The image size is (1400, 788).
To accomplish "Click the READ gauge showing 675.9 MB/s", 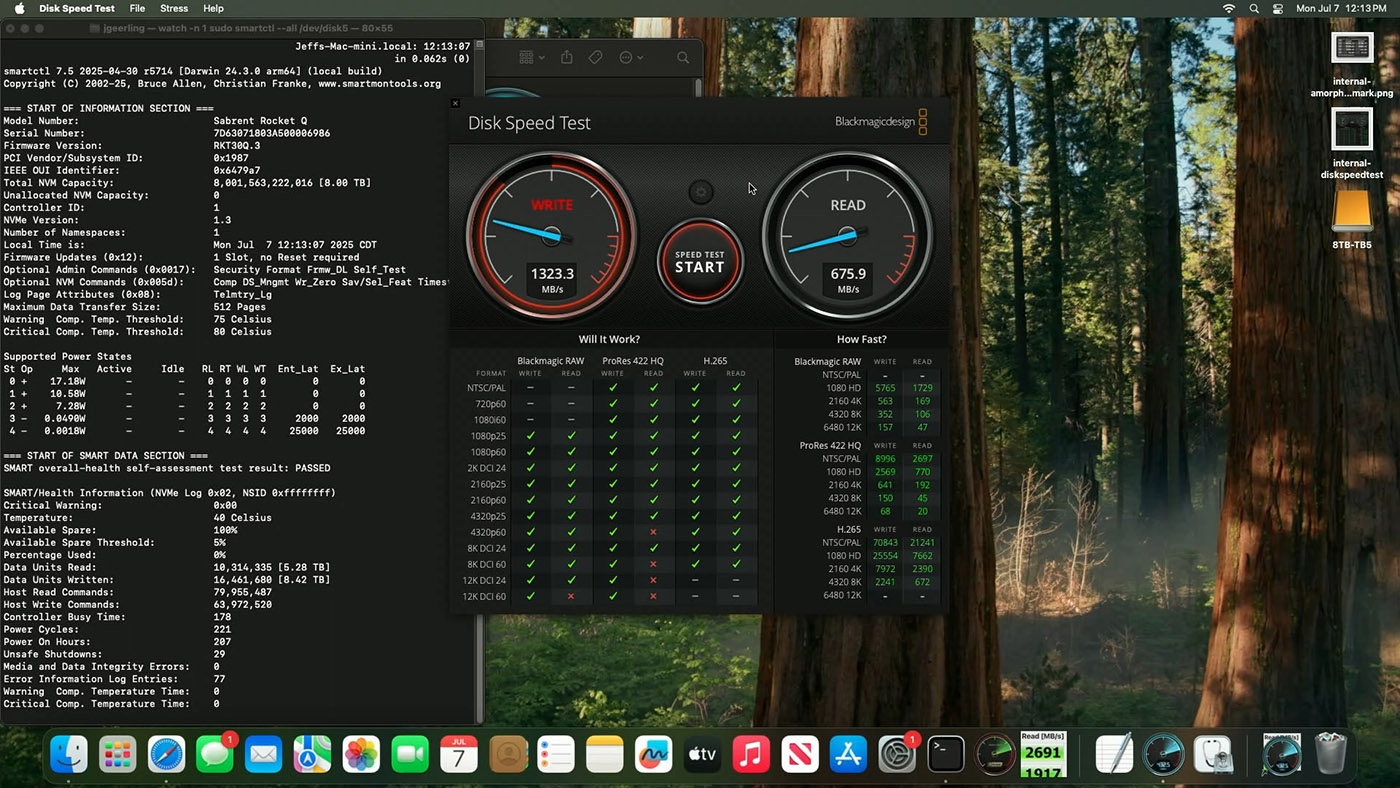I will coord(848,236).
